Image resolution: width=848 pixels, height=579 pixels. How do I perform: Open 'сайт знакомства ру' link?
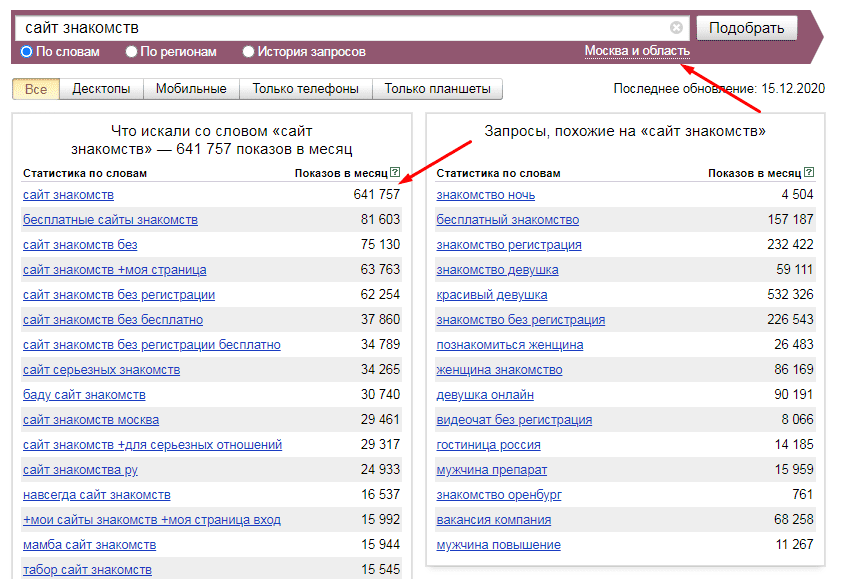(x=80, y=470)
